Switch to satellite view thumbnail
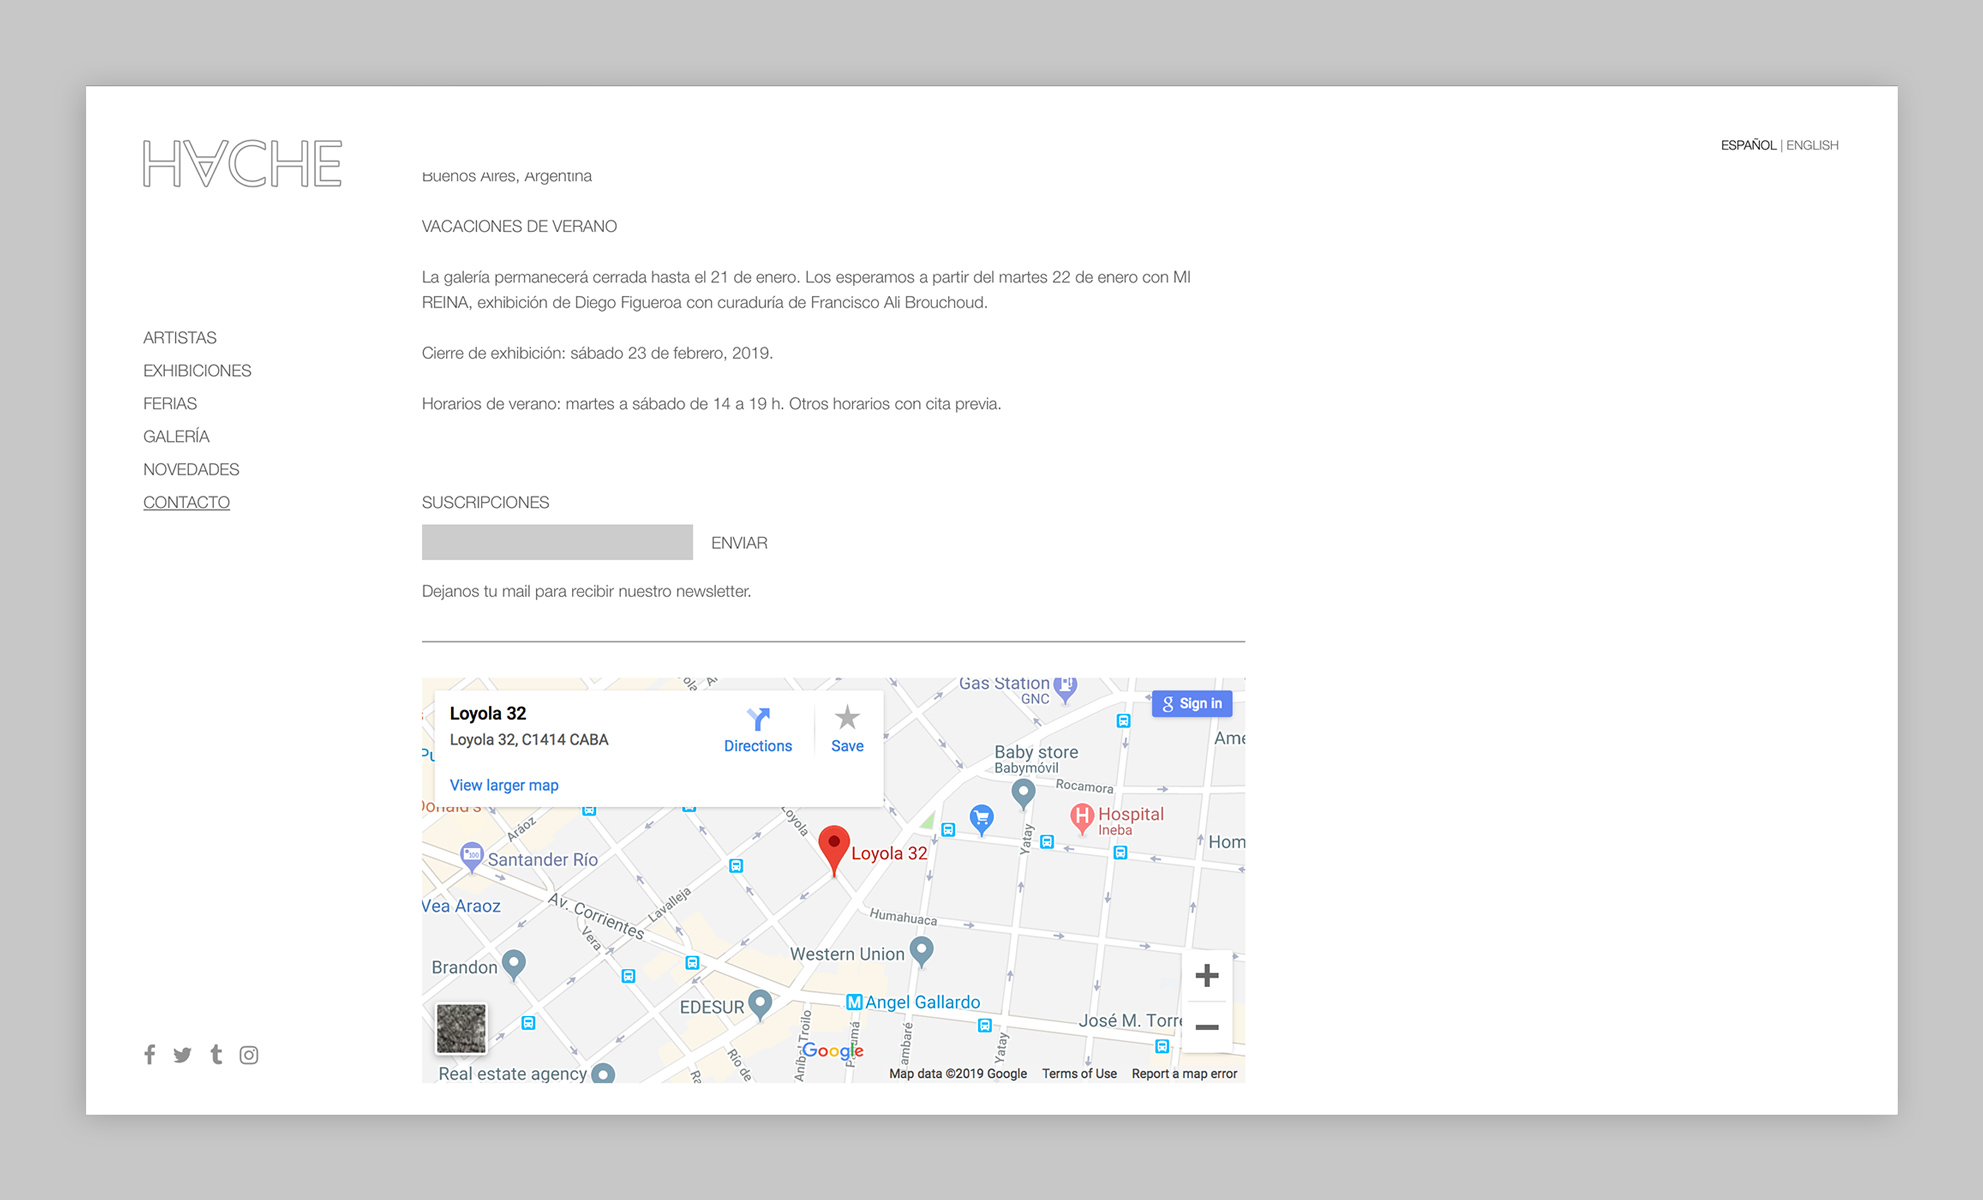Screen dimensions: 1983x1200 click(x=461, y=1028)
